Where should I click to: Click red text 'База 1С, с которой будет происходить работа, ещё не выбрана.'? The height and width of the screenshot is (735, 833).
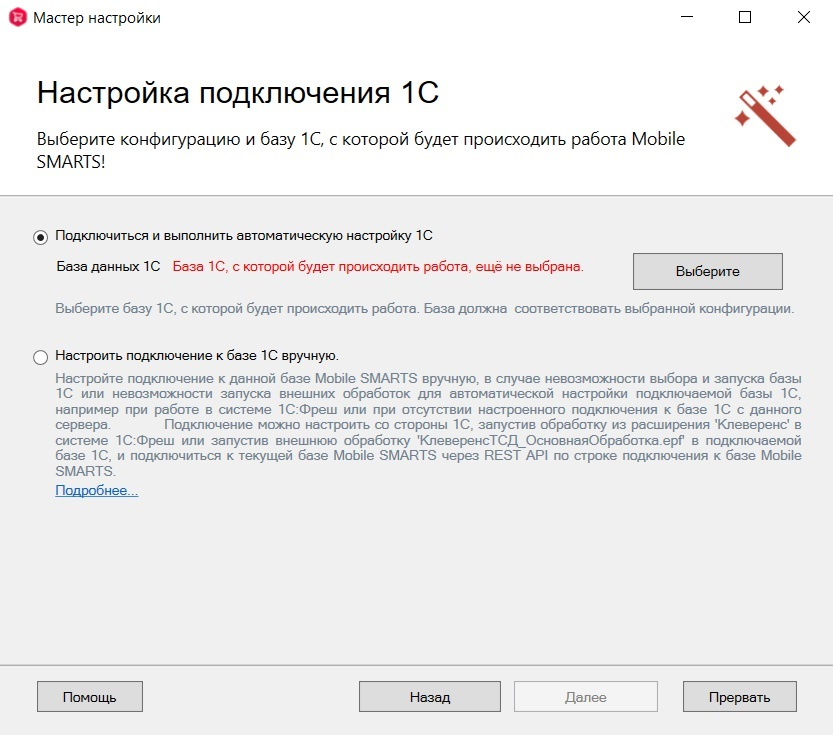click(378, 267)
